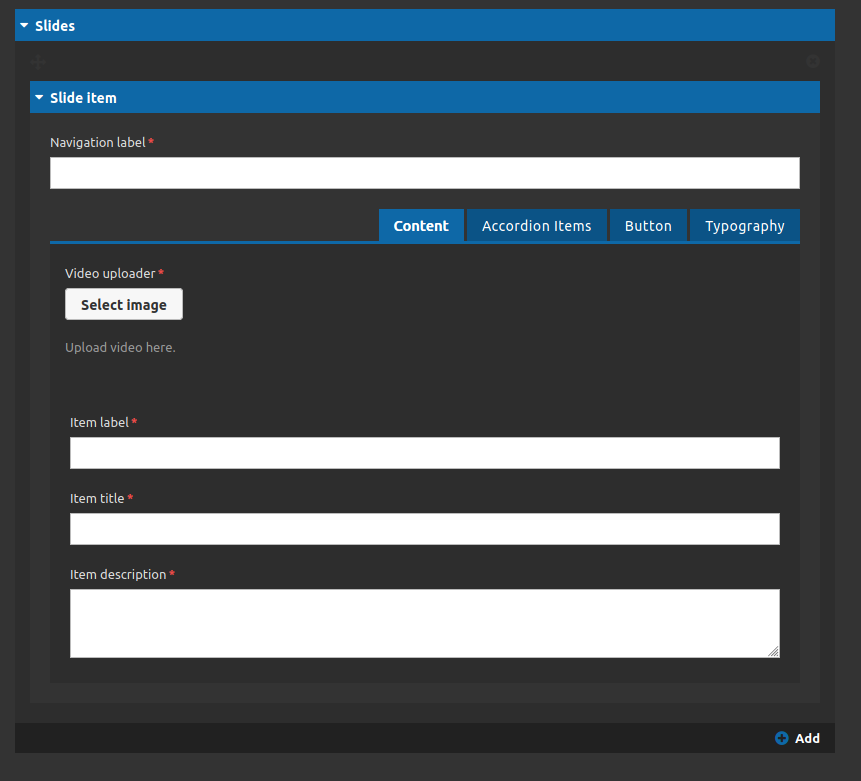
Task: Click the Add text link
Action: tap(807, 738)
